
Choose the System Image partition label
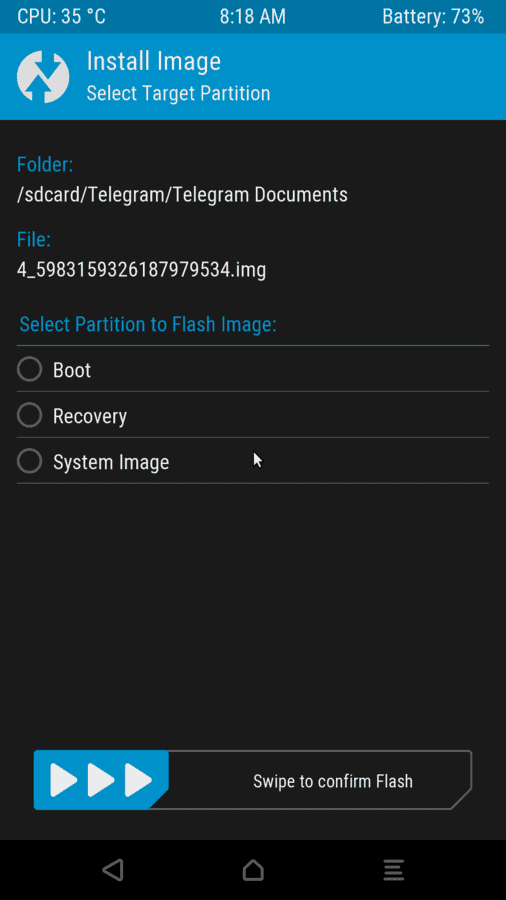click(x=111, y=462)
